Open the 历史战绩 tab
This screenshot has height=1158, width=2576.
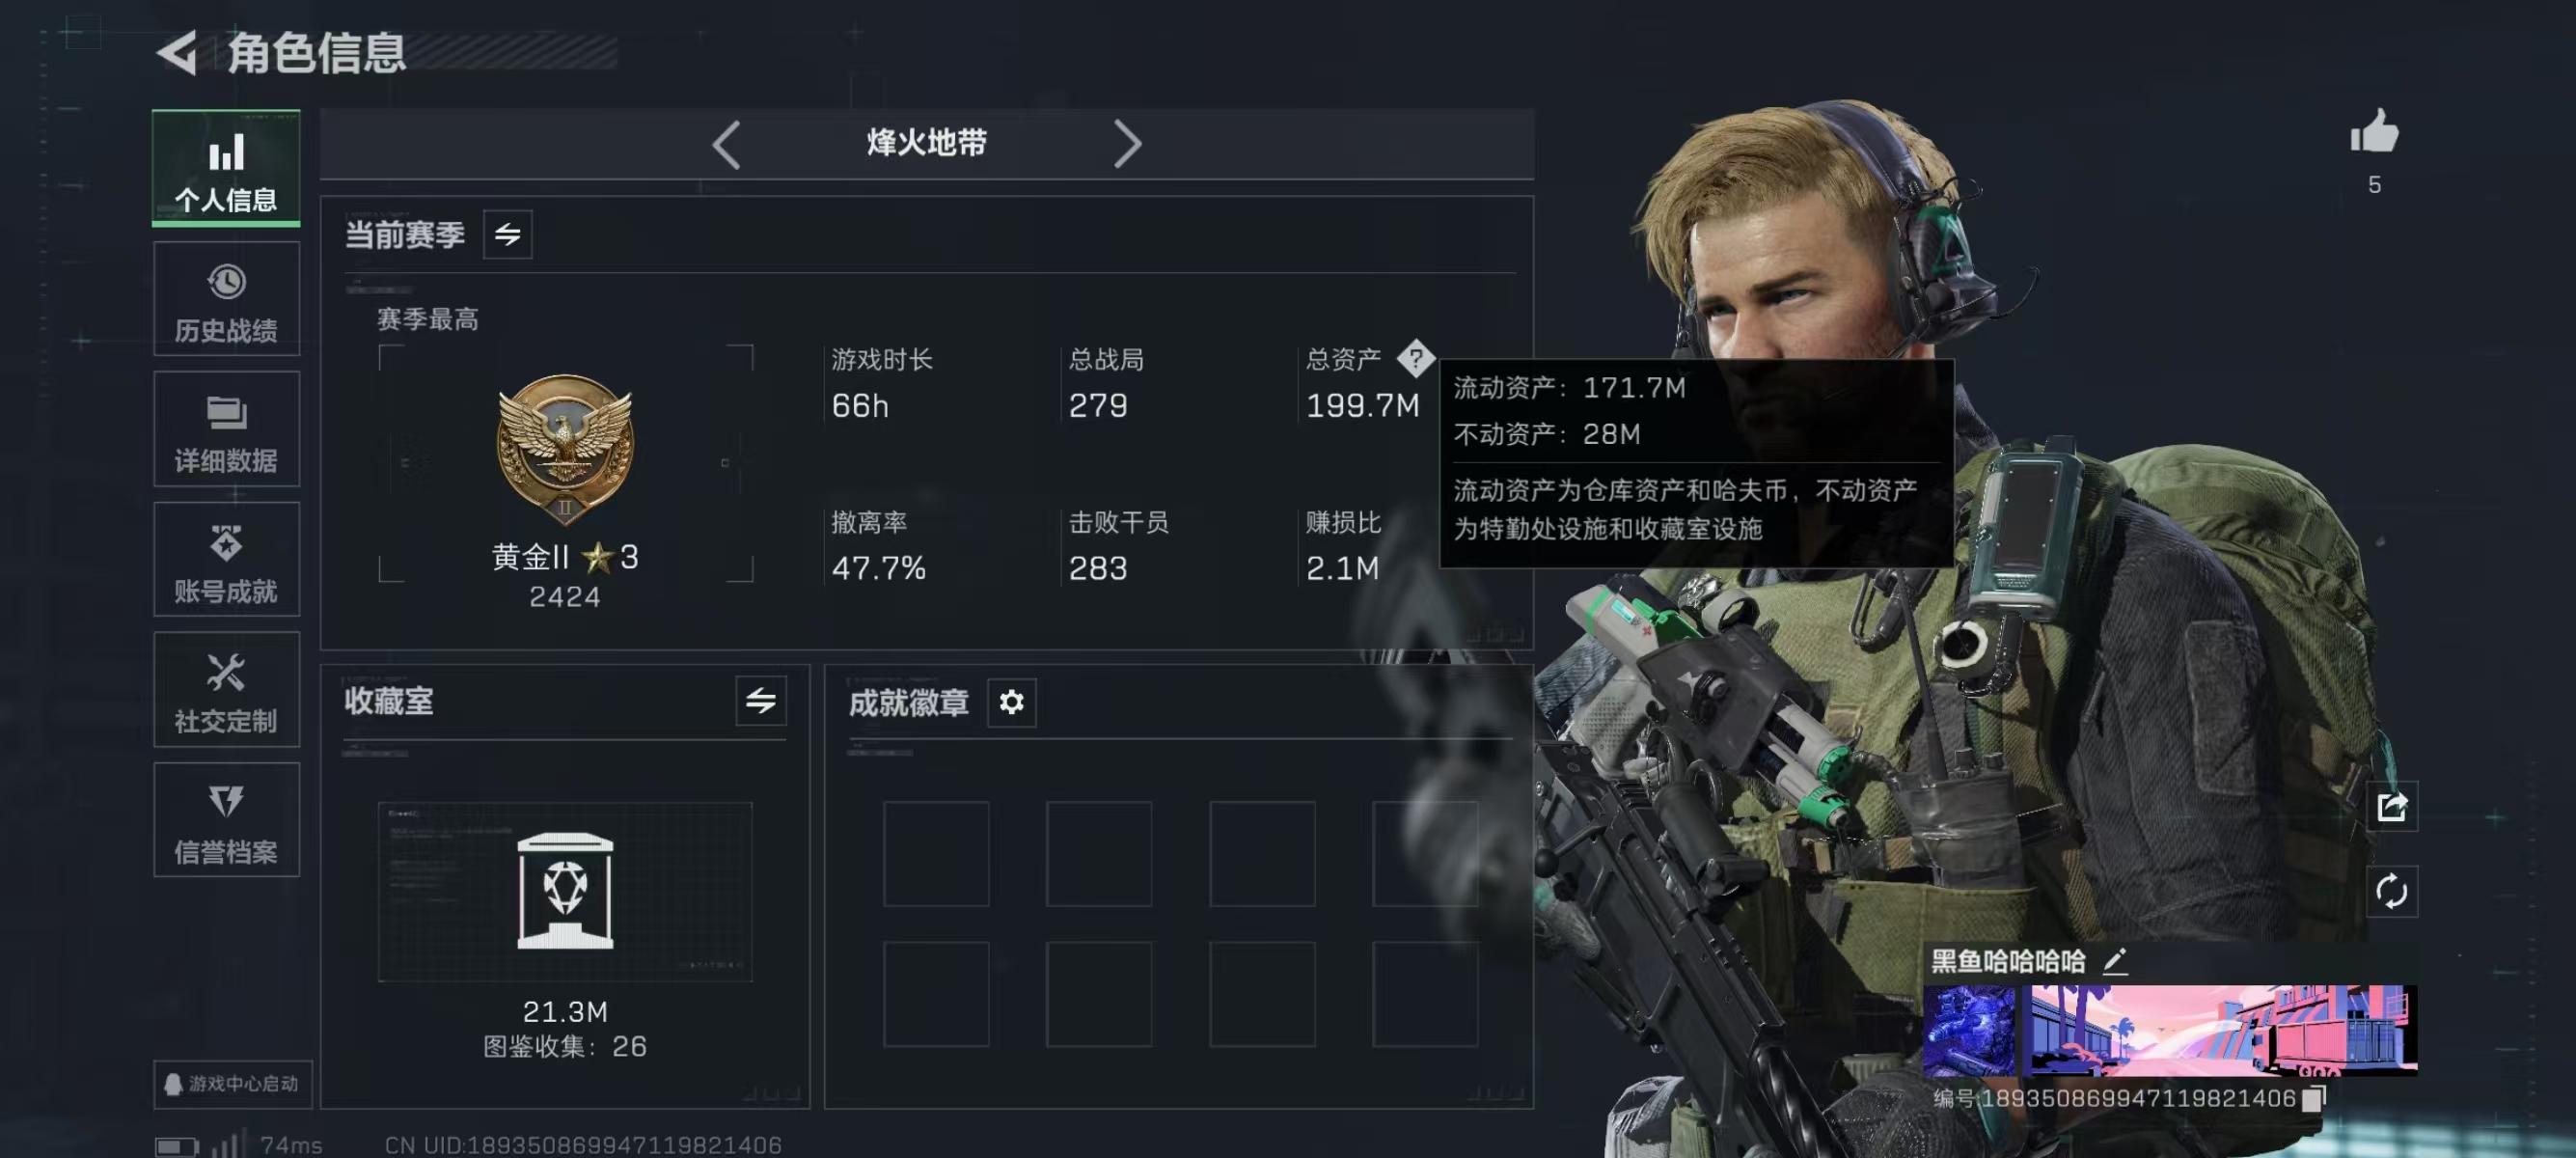[x=226, y=299]
